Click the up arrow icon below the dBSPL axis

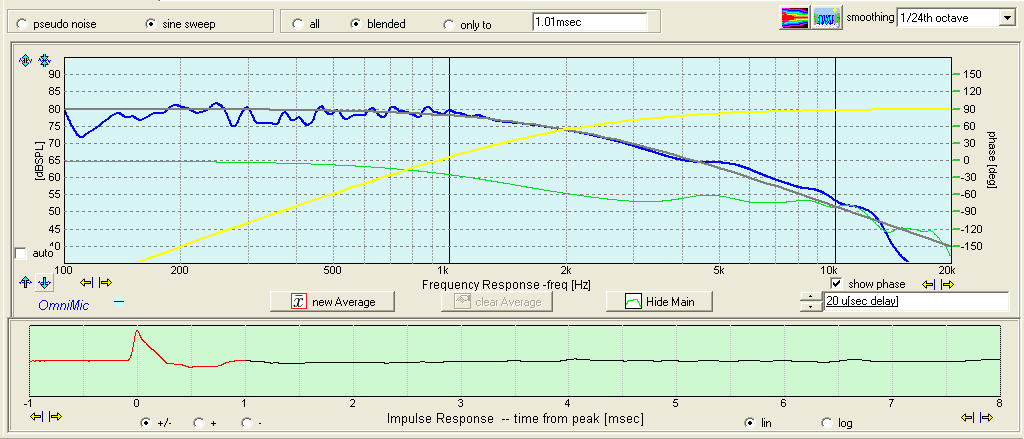tap(26, 283)
